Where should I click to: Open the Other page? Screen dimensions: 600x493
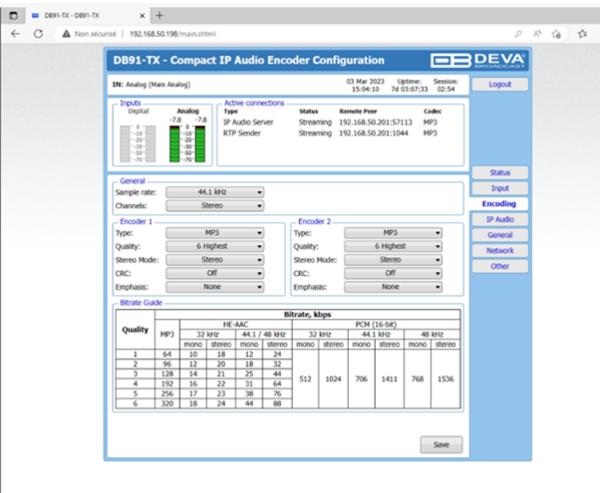(x=500, y=266)
